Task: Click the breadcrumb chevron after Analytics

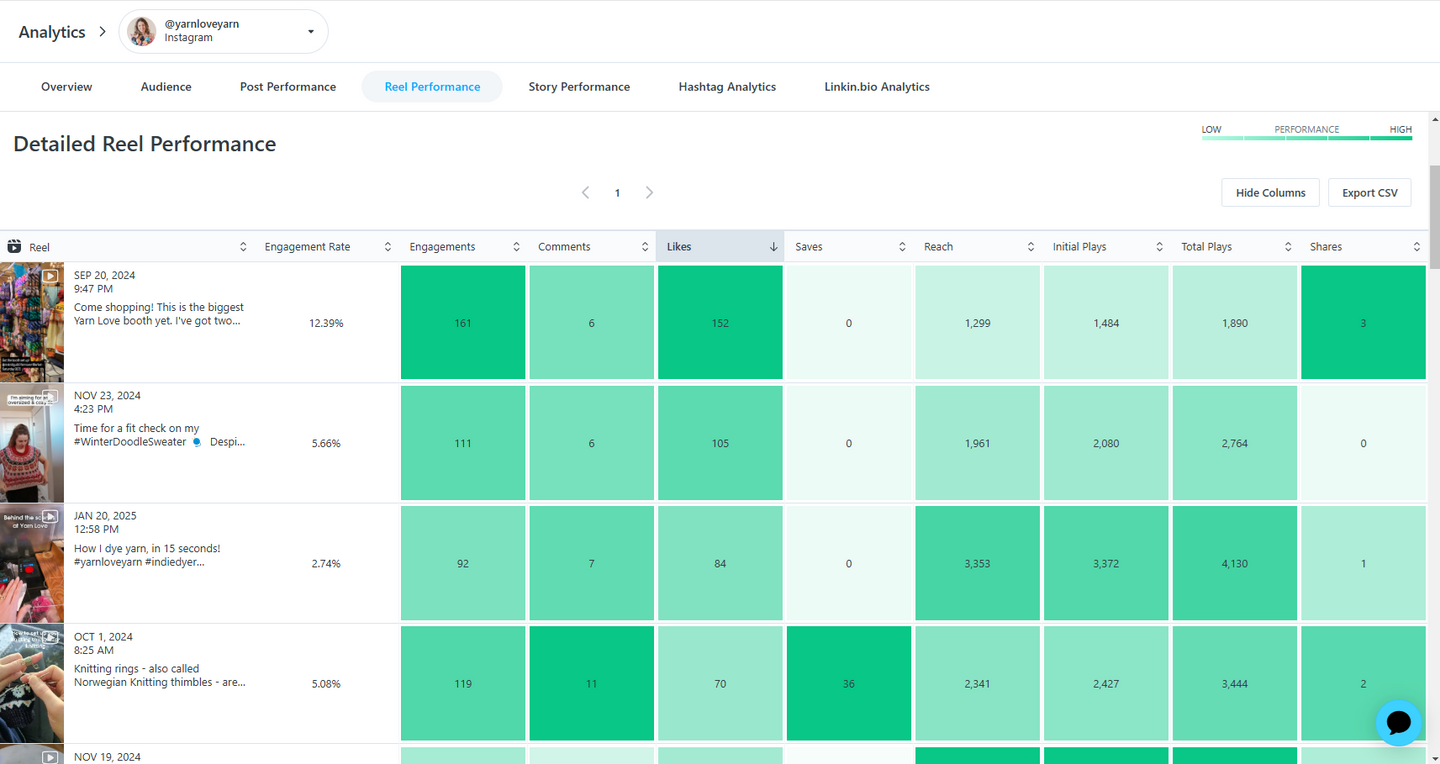Action: pos(102,32)
